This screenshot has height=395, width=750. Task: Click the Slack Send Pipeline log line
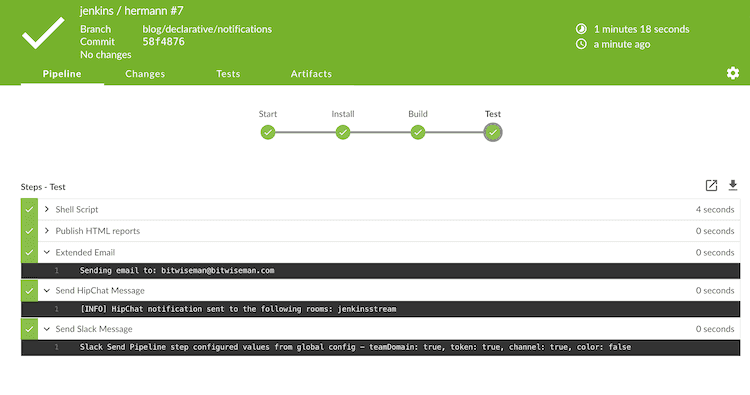click(380, 347)
